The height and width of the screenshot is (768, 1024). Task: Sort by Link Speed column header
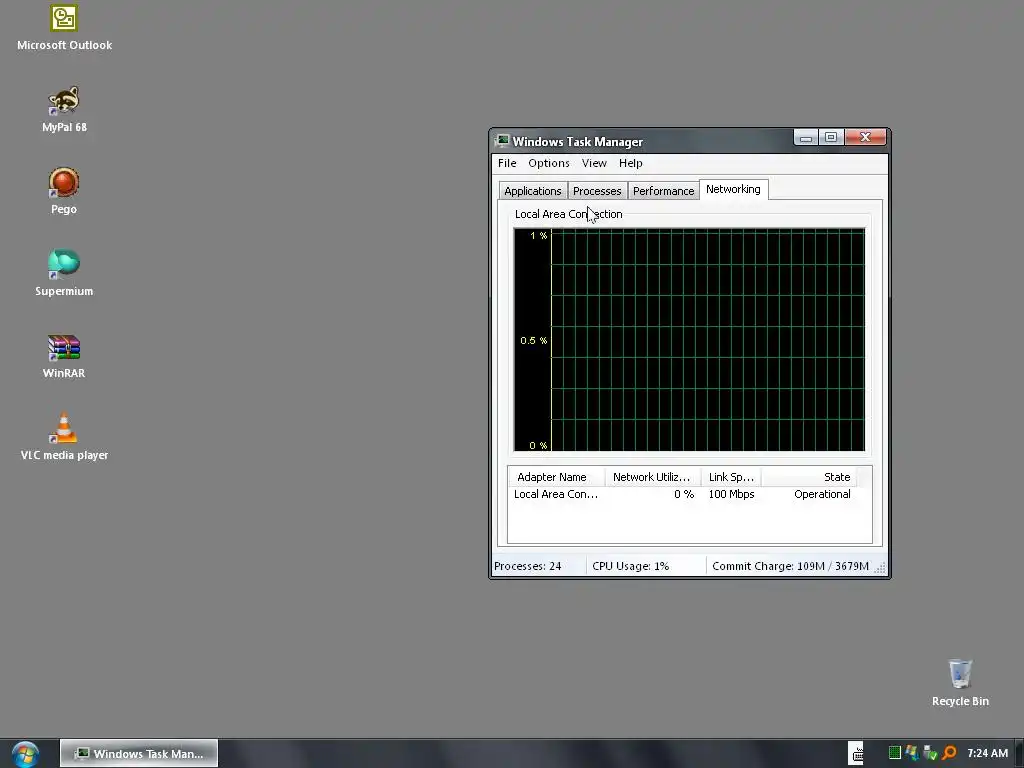(x=731, y=477)
